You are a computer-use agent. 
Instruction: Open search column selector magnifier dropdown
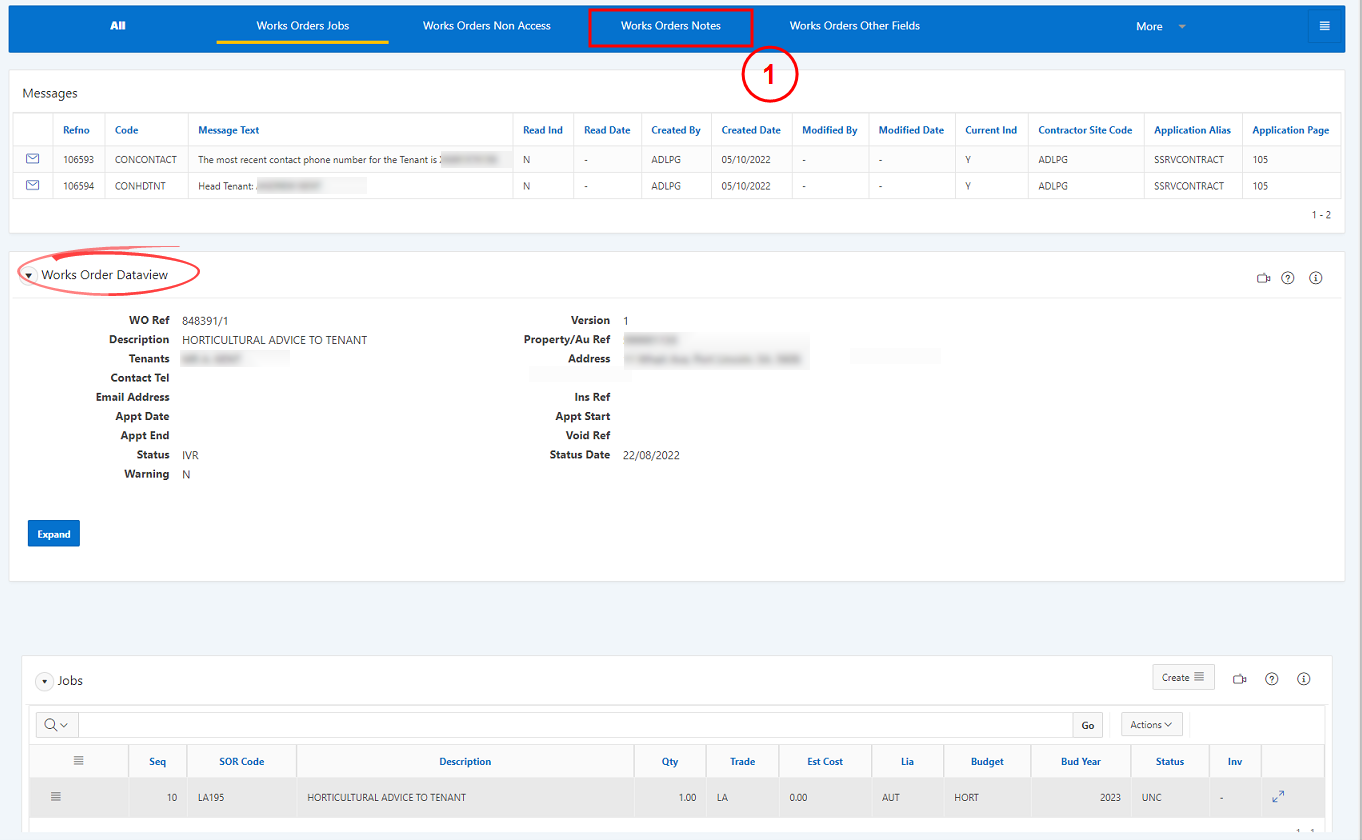pos(56,725)
